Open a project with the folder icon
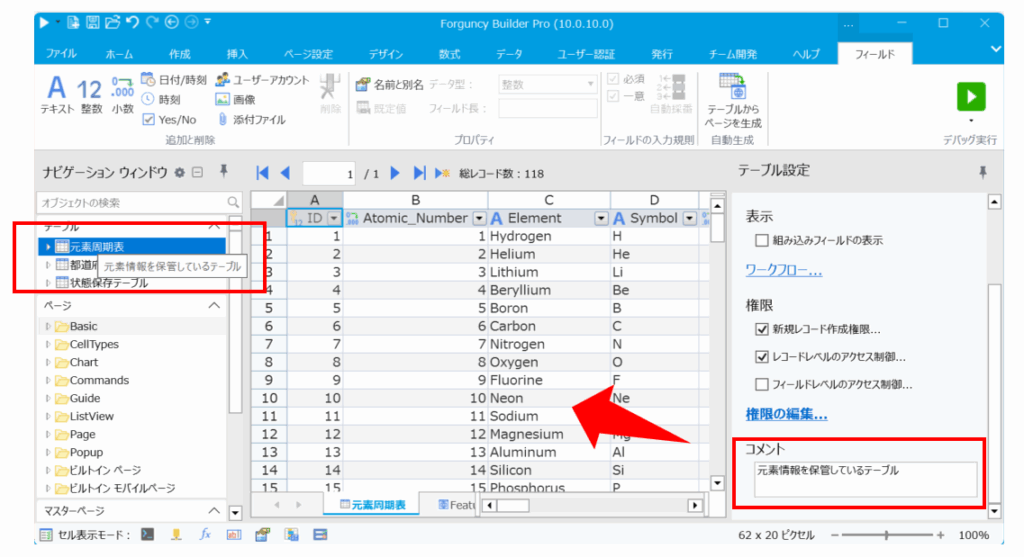 pos(112,23)
